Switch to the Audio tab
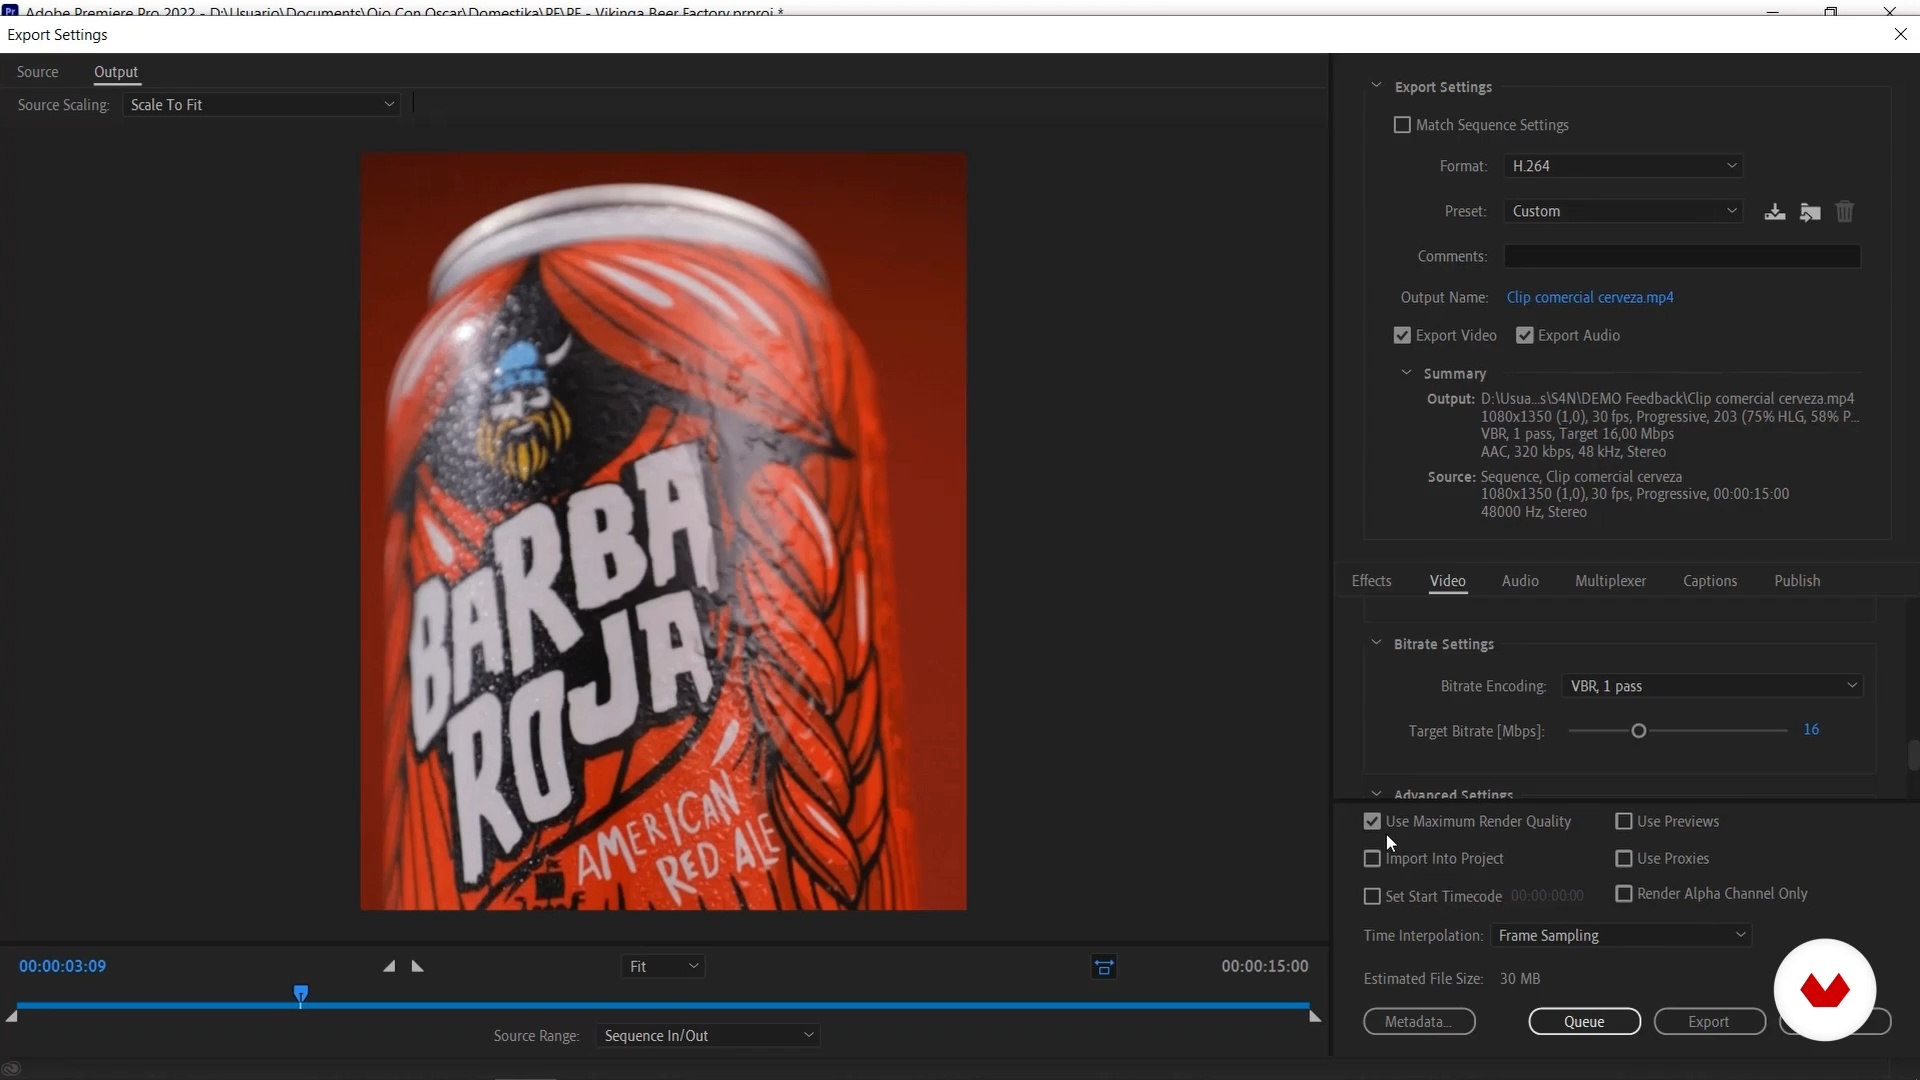 1519,581
